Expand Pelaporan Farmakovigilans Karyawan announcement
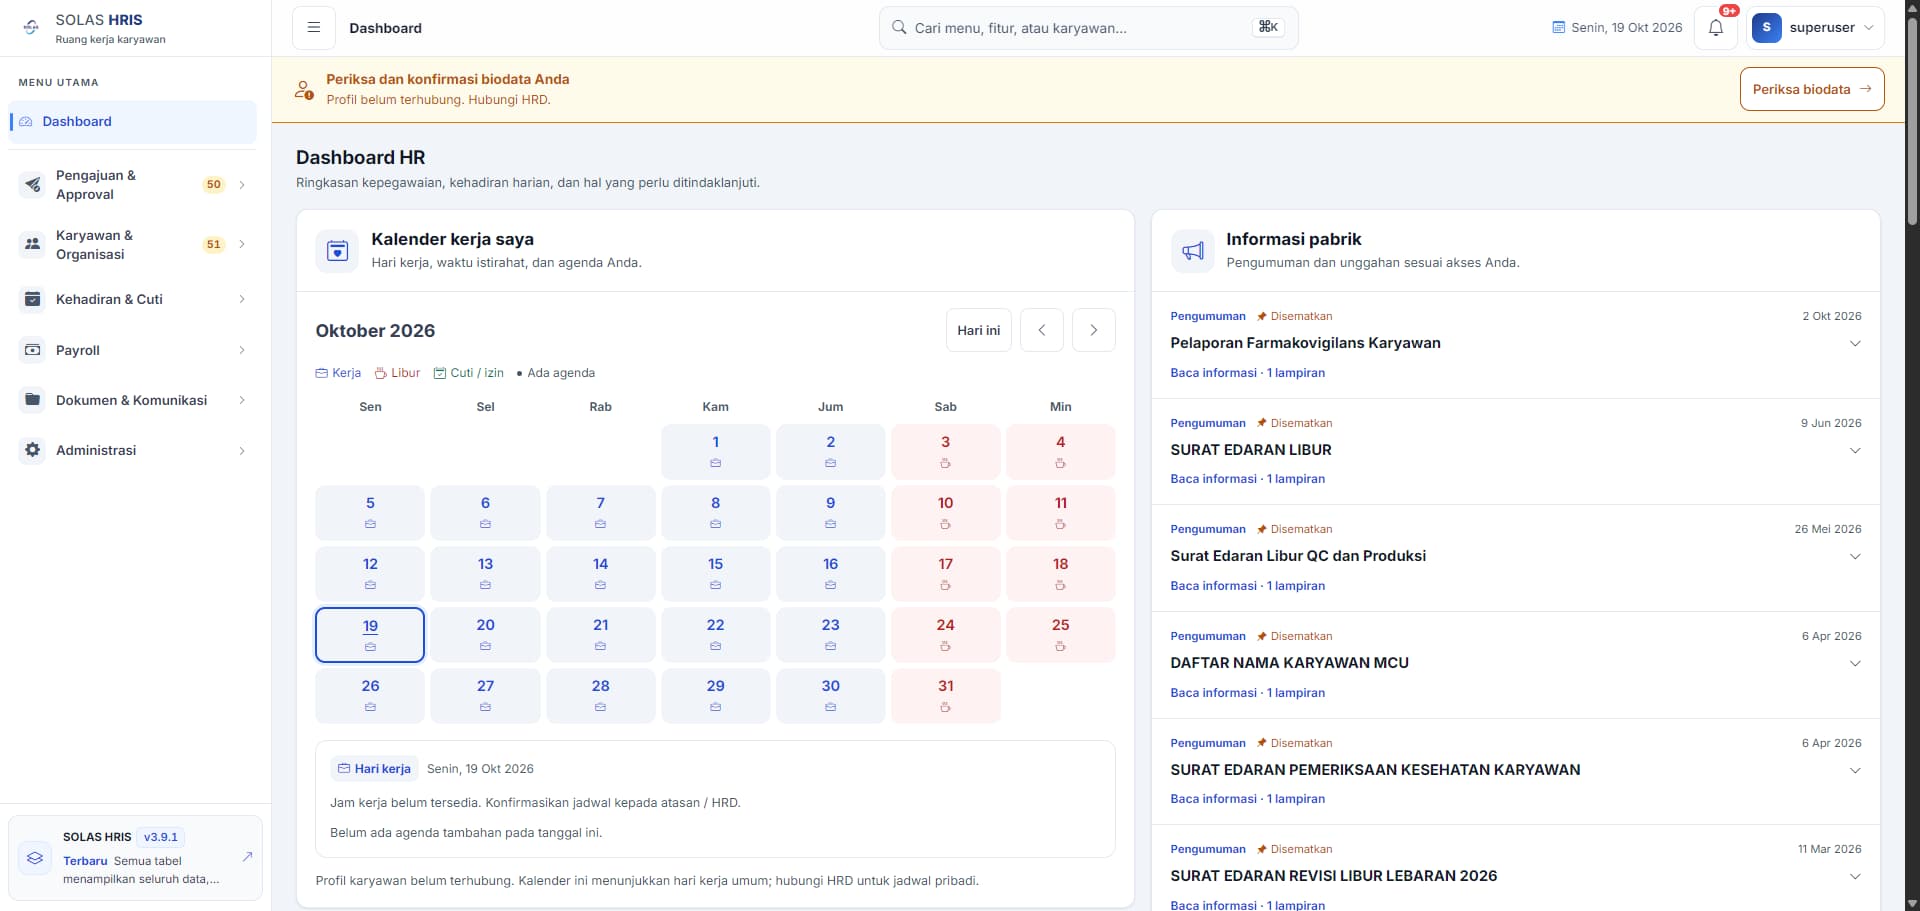 point(1855,344)
